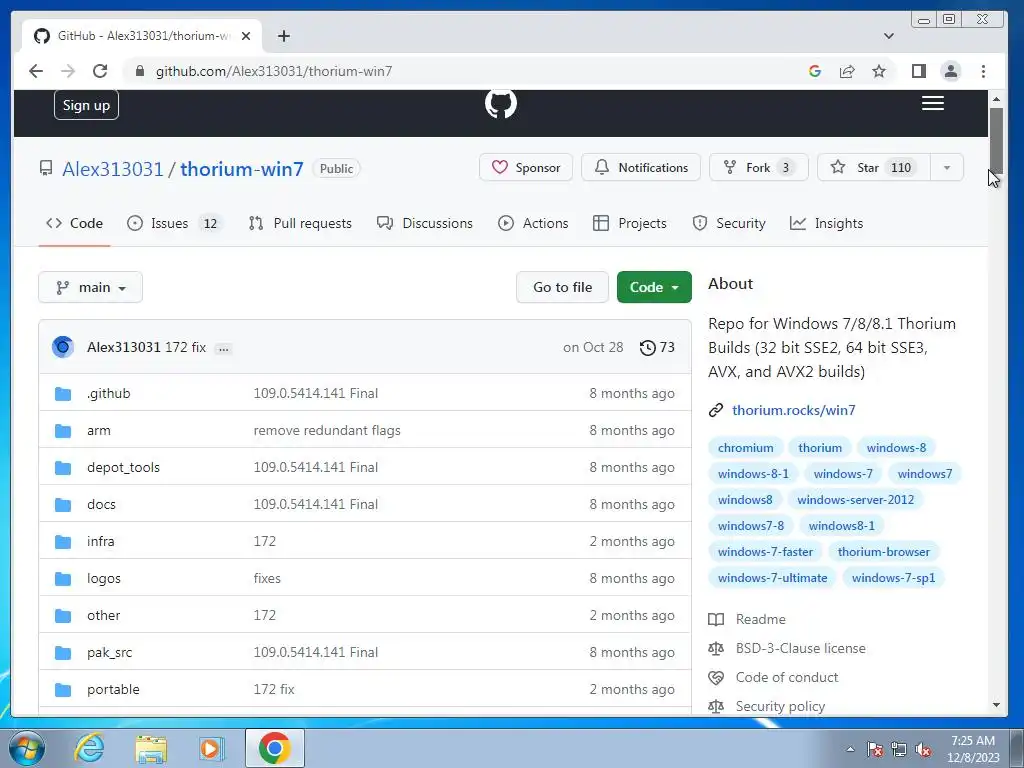Open the Security tab
Screen dimensions: 1024x768
pos(729,223)
